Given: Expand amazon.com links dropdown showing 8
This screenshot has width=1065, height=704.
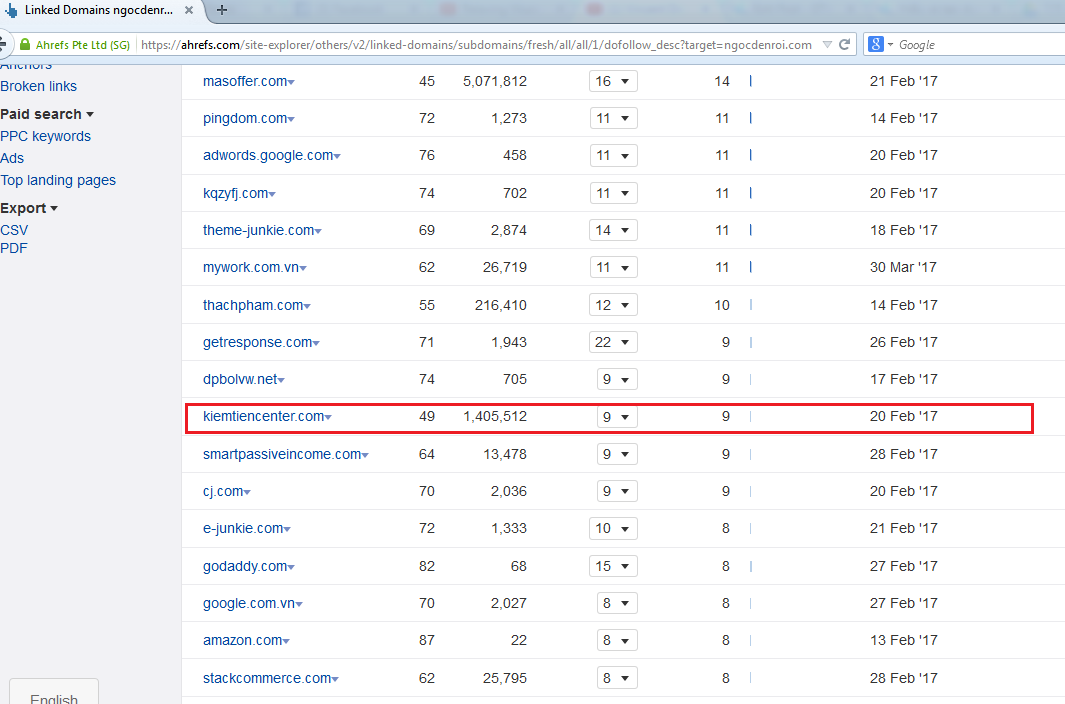Looking at the screenshot, I should (617, 640).
